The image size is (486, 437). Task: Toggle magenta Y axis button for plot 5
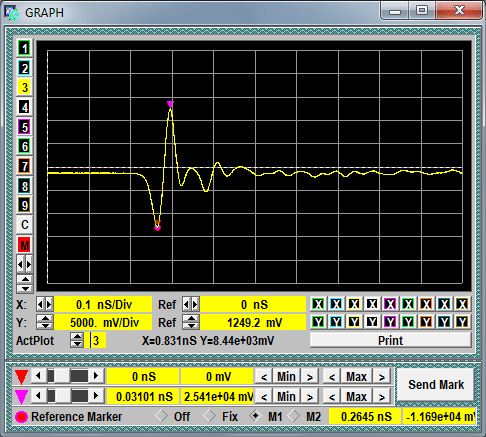click(390, 322)
